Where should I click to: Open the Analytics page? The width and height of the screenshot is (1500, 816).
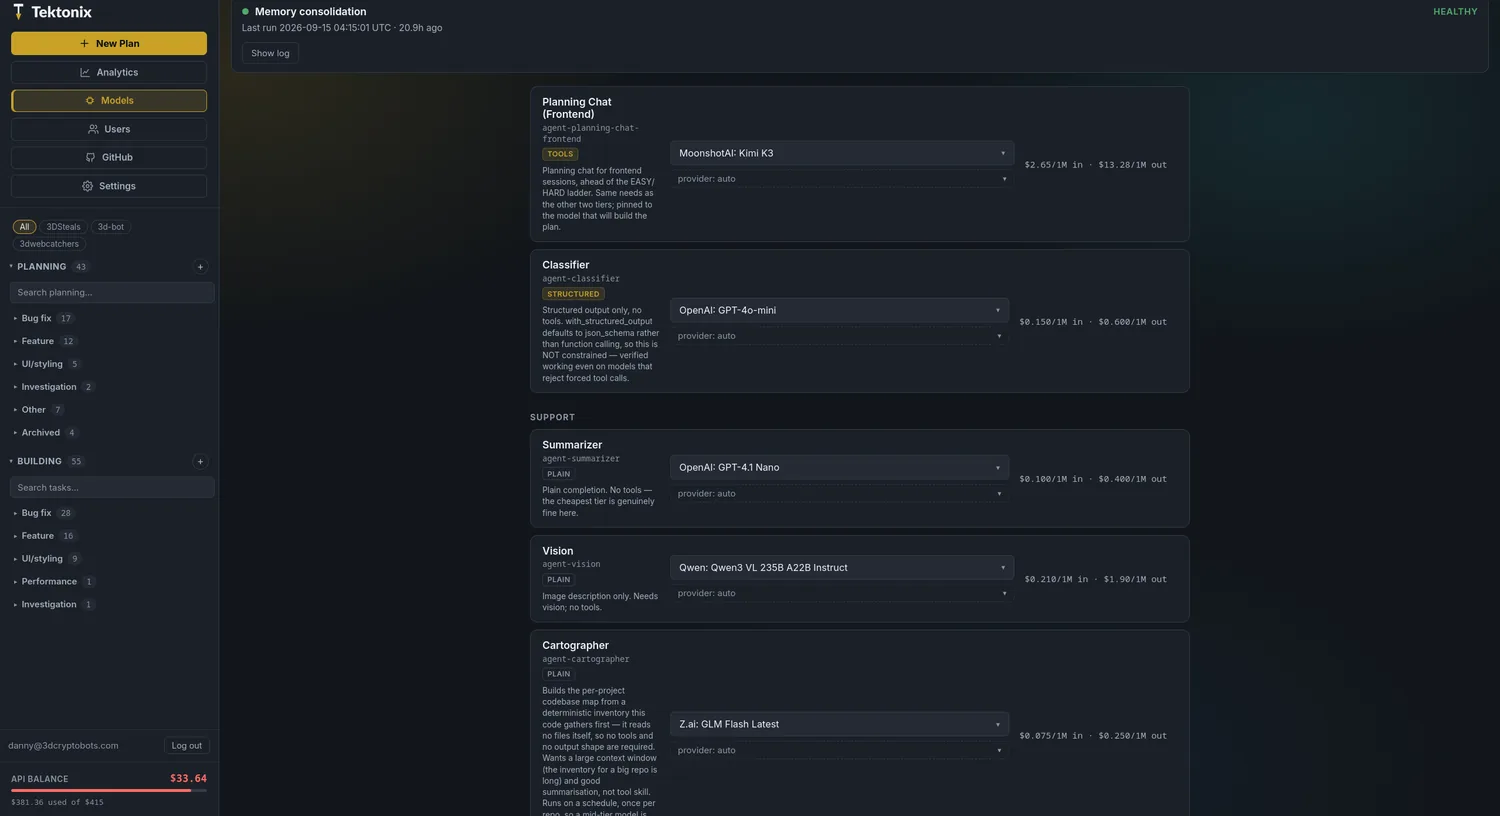click(x=109, y=73)
